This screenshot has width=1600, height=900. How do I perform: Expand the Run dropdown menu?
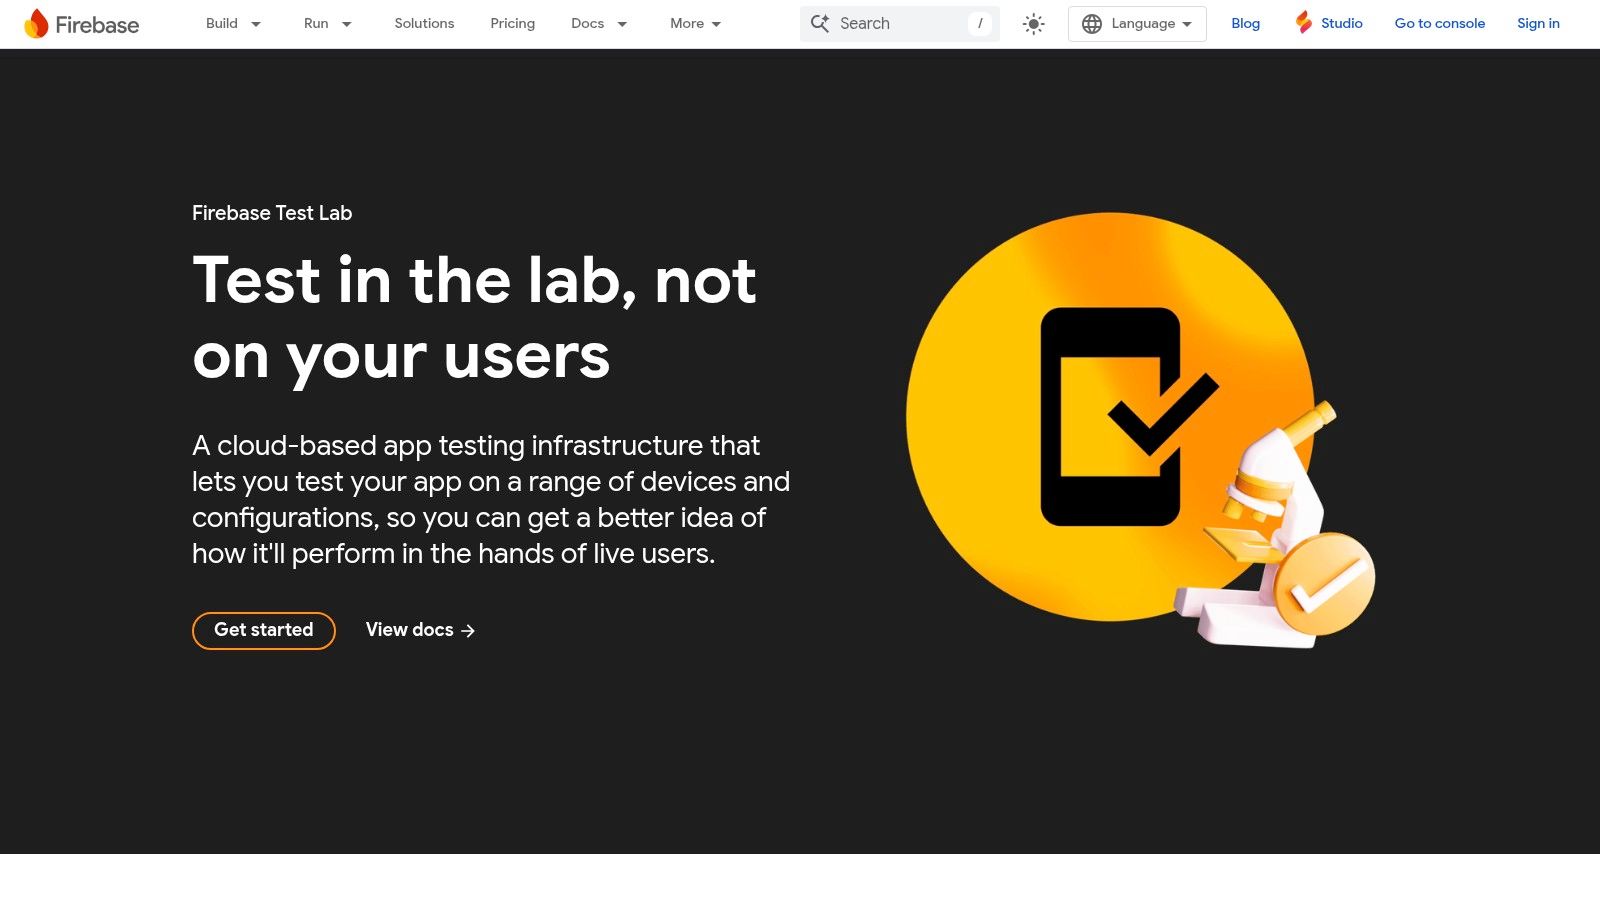(x=327, y=23)
